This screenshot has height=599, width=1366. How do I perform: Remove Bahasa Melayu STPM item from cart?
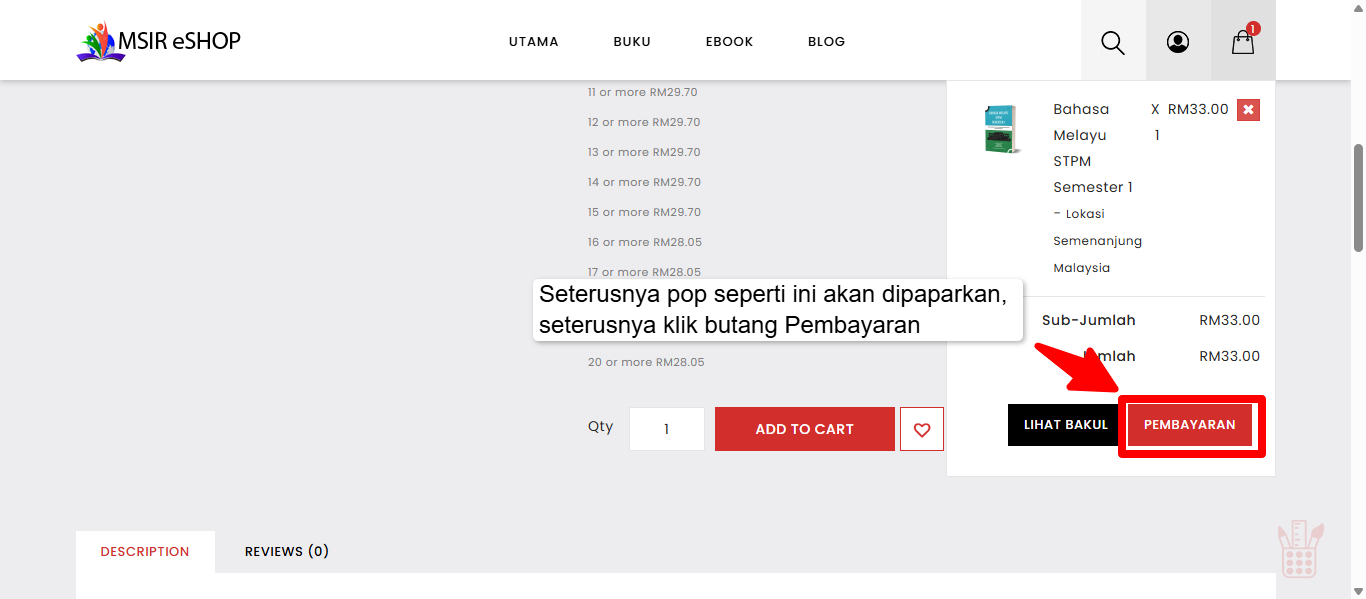[x=1248, y=109]
